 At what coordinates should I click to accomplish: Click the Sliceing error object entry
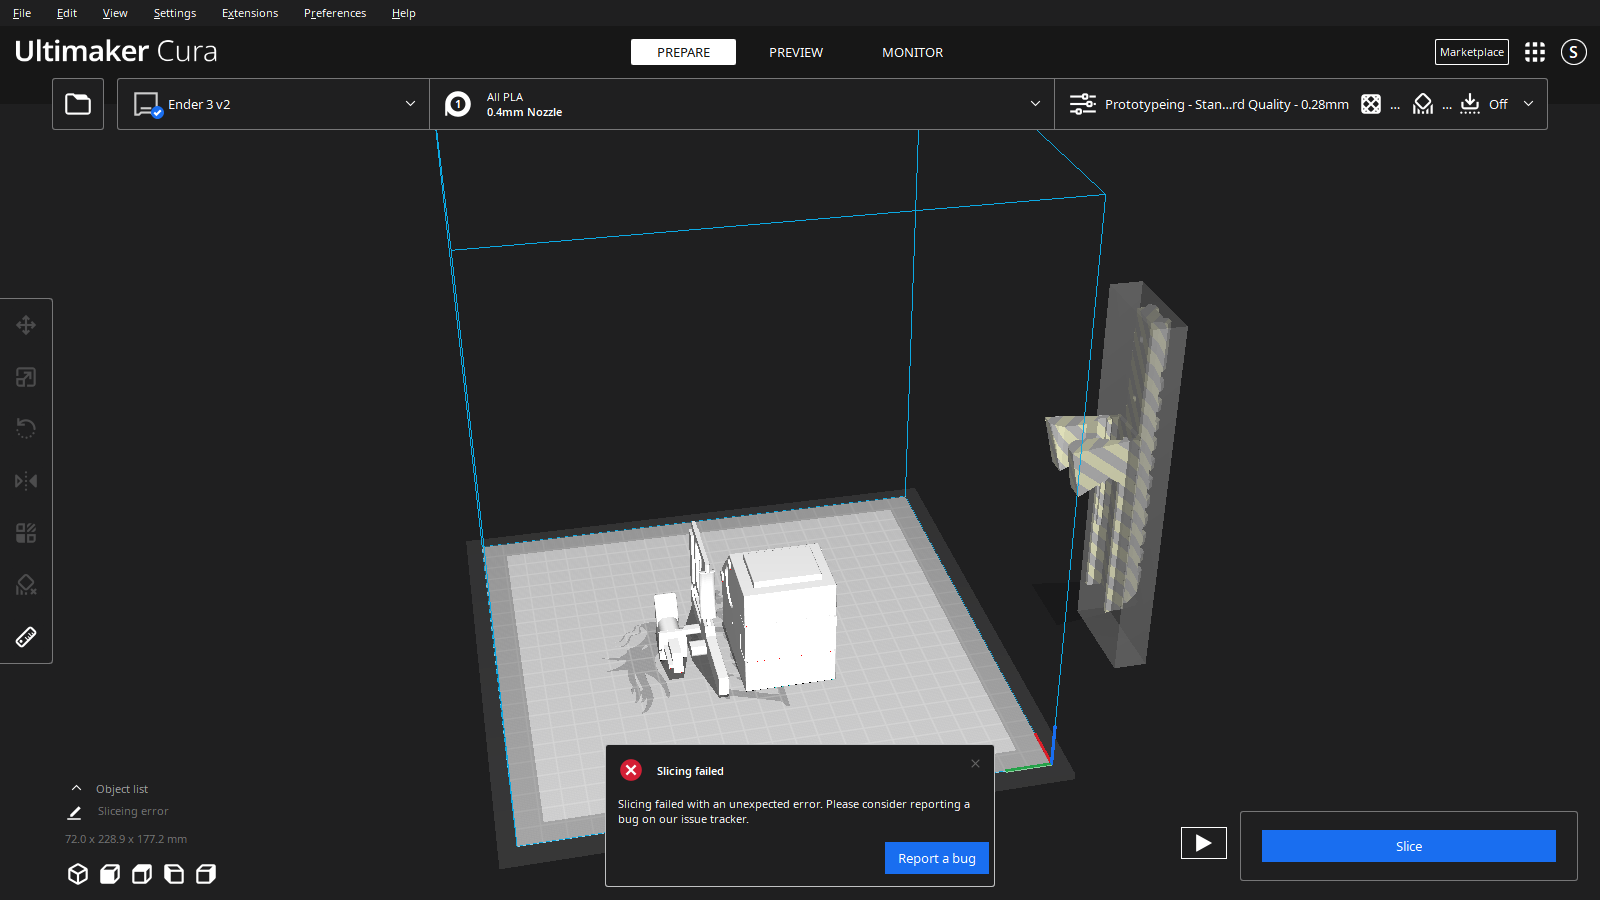[x=133, y=812]
